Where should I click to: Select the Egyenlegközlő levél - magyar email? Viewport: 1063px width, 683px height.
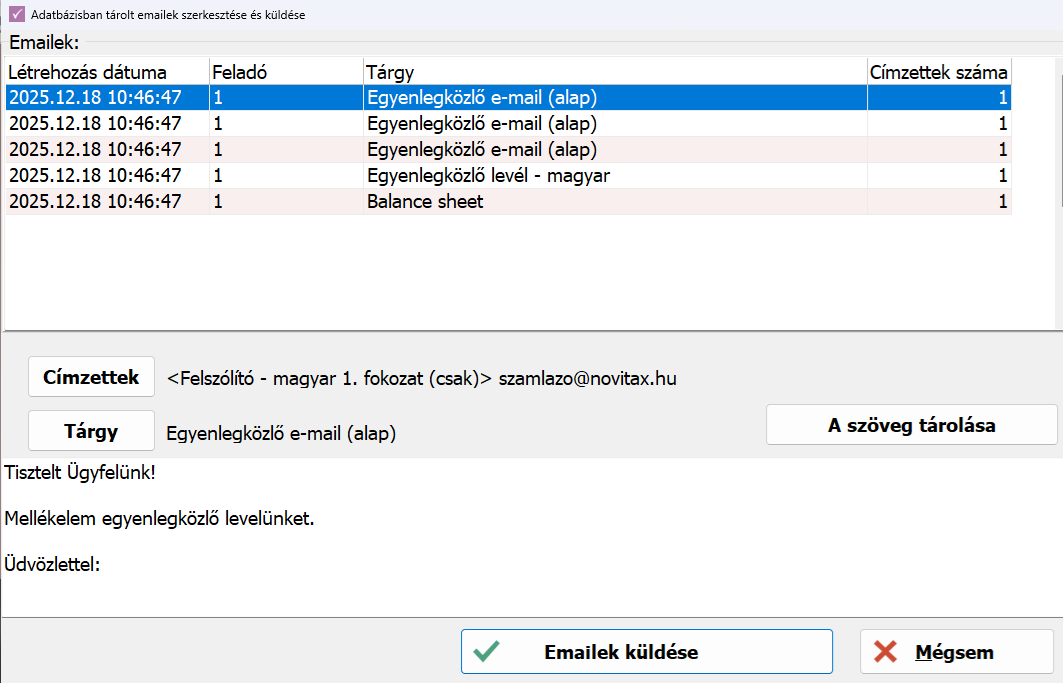click(488, 176)
